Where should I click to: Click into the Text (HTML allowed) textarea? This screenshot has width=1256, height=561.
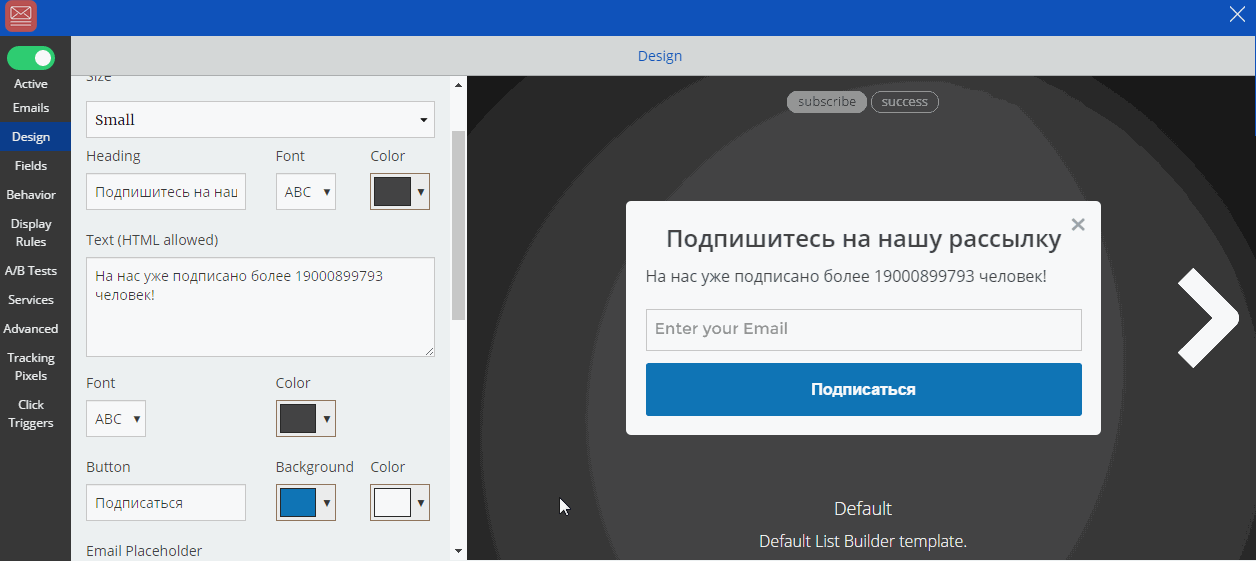pyautogui.click(x=260, y=307)
